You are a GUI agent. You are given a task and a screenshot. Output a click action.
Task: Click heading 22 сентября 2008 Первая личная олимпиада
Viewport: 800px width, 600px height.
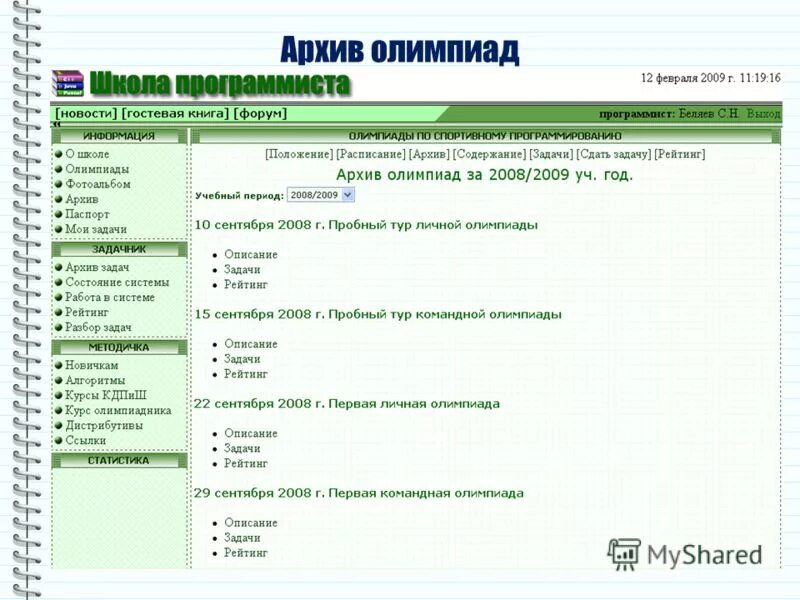[x=347, y=404]
